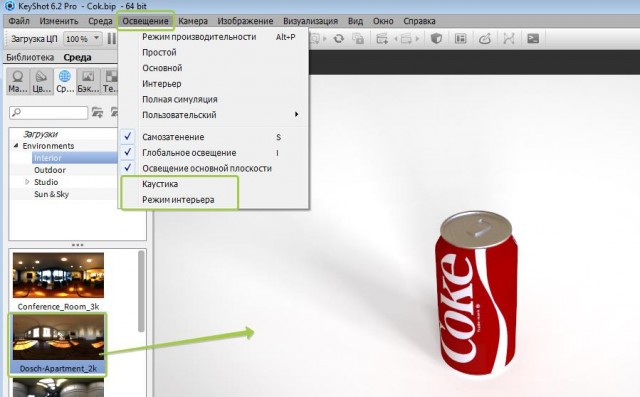Open the Среда menu in the menu bar
The width and height of the screenshot is (640, 397).
tap(100, 21)
